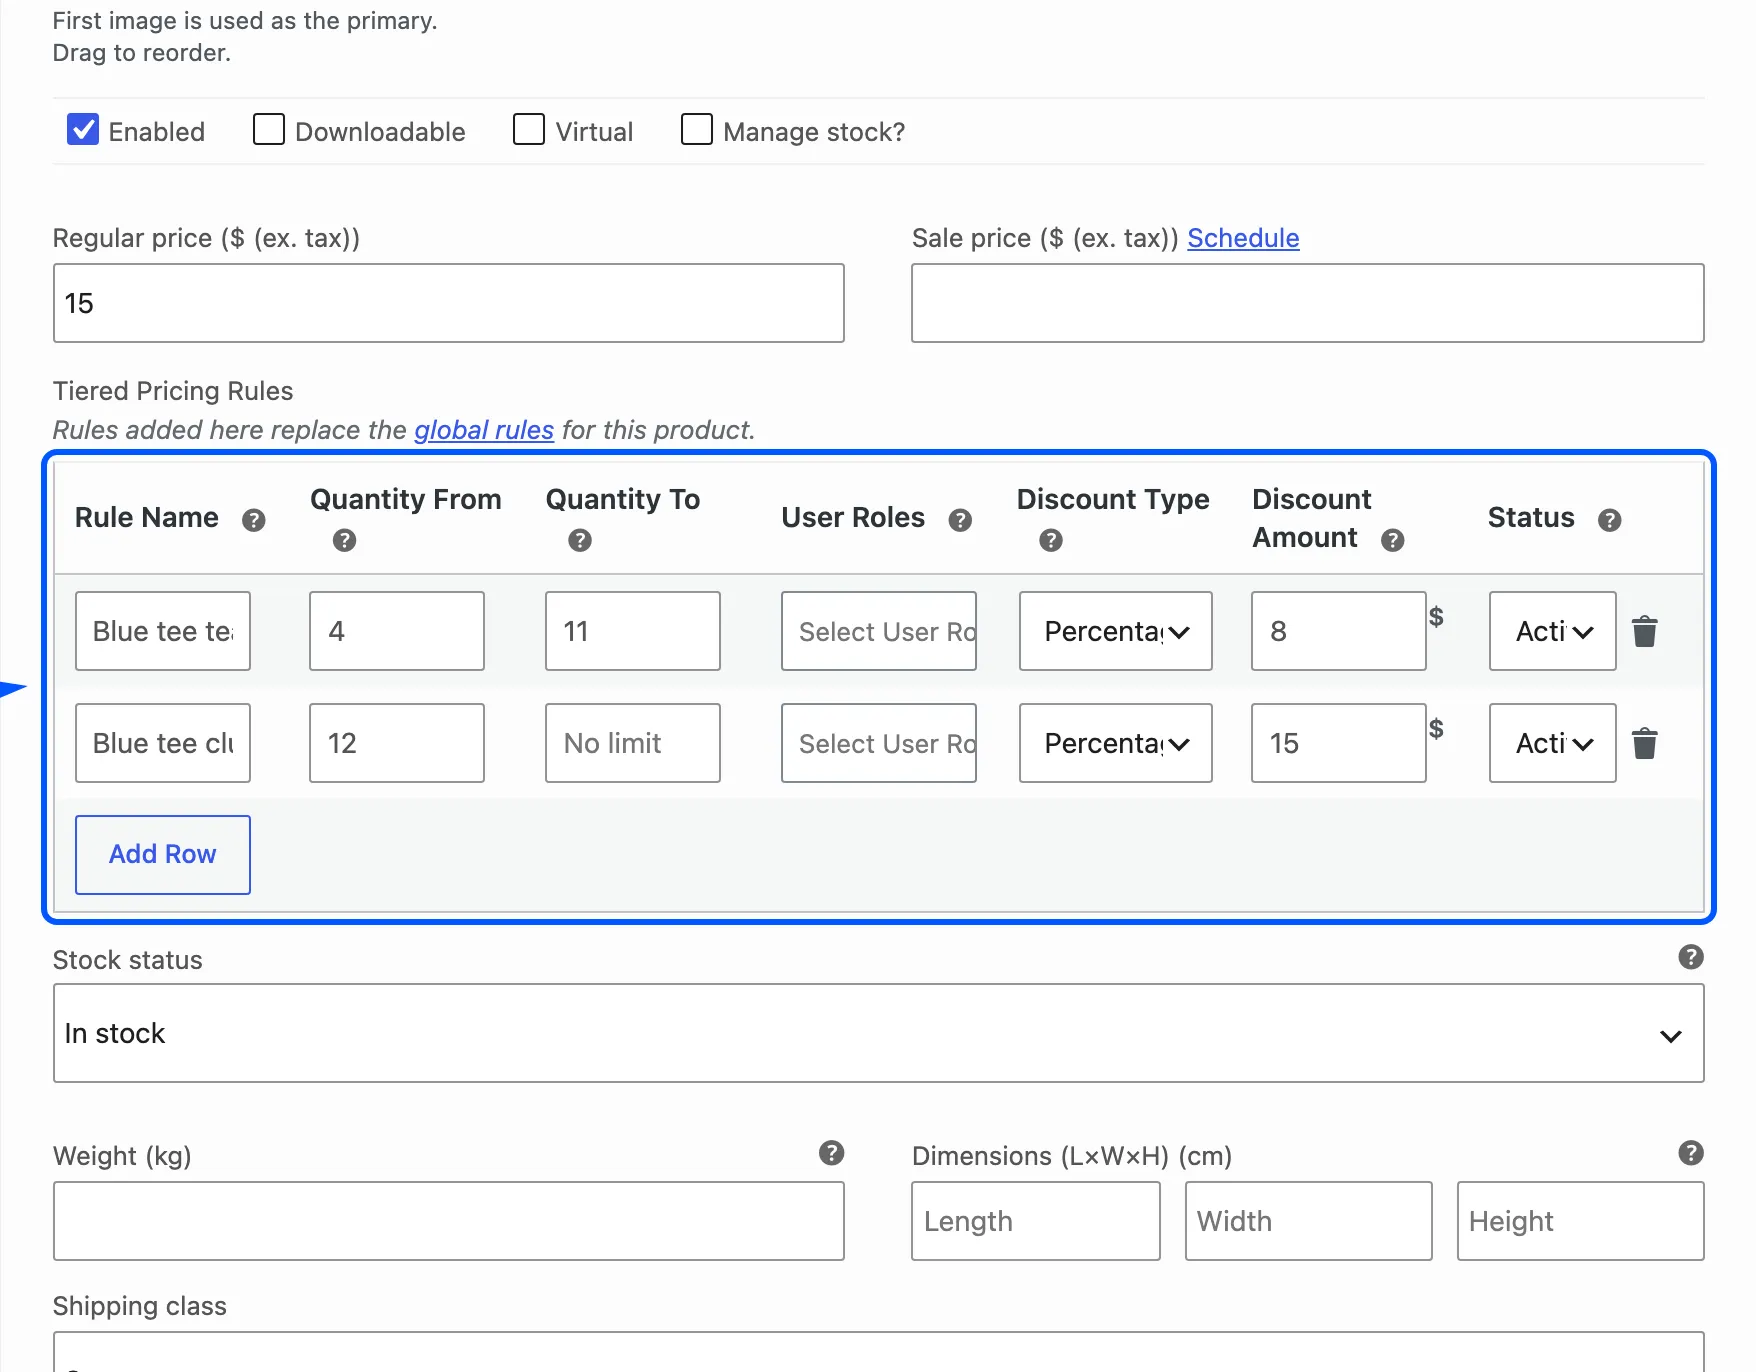Open Discount Type dropdown in second rule row
The width and height of the screenshot is (1756, 1372).
click(1116, 743)
